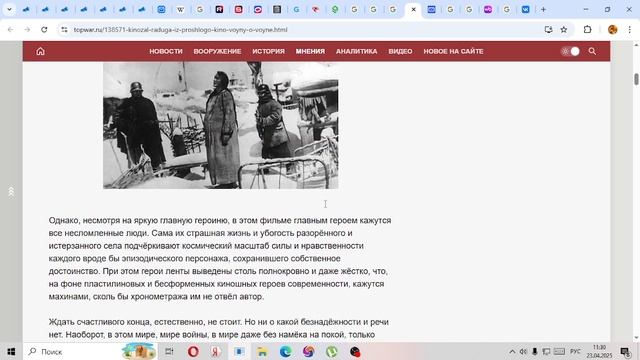Image resolution: width=640 pixels, height=360 pixels.
Task: Click the page vertical scrollbar thumb
Action: tap(636, 79)
